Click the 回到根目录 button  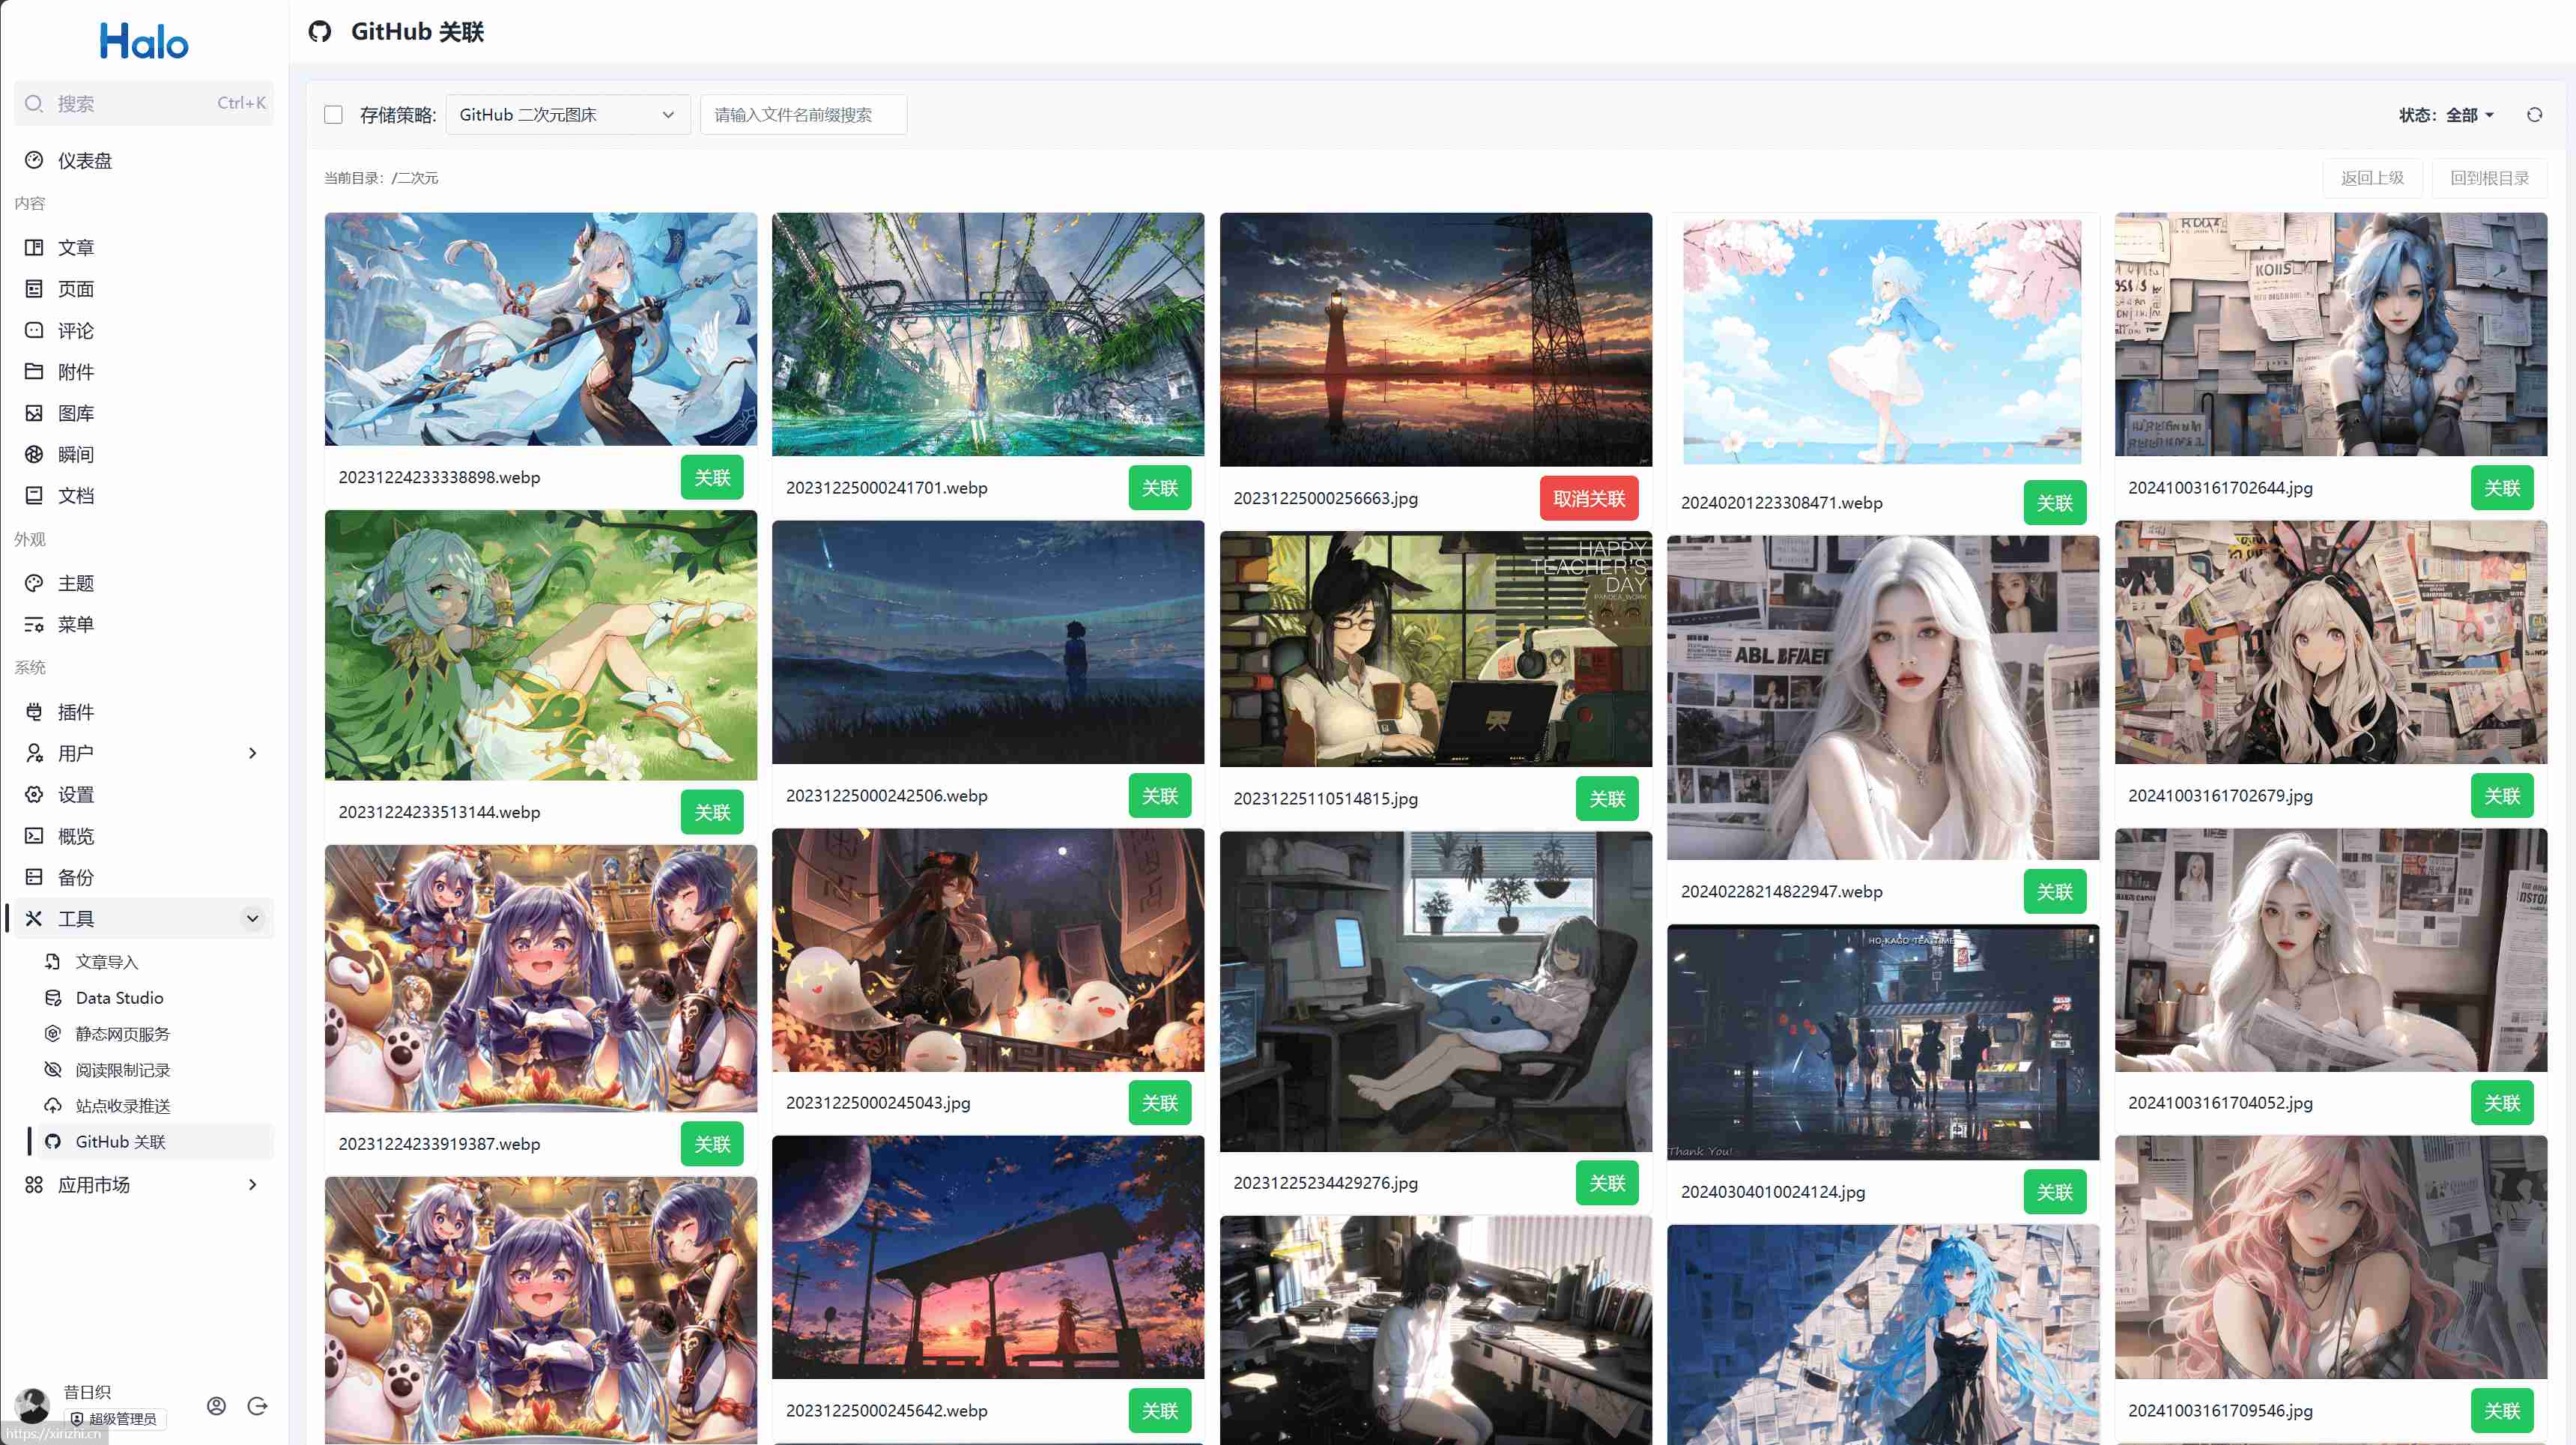point(2488,178)
